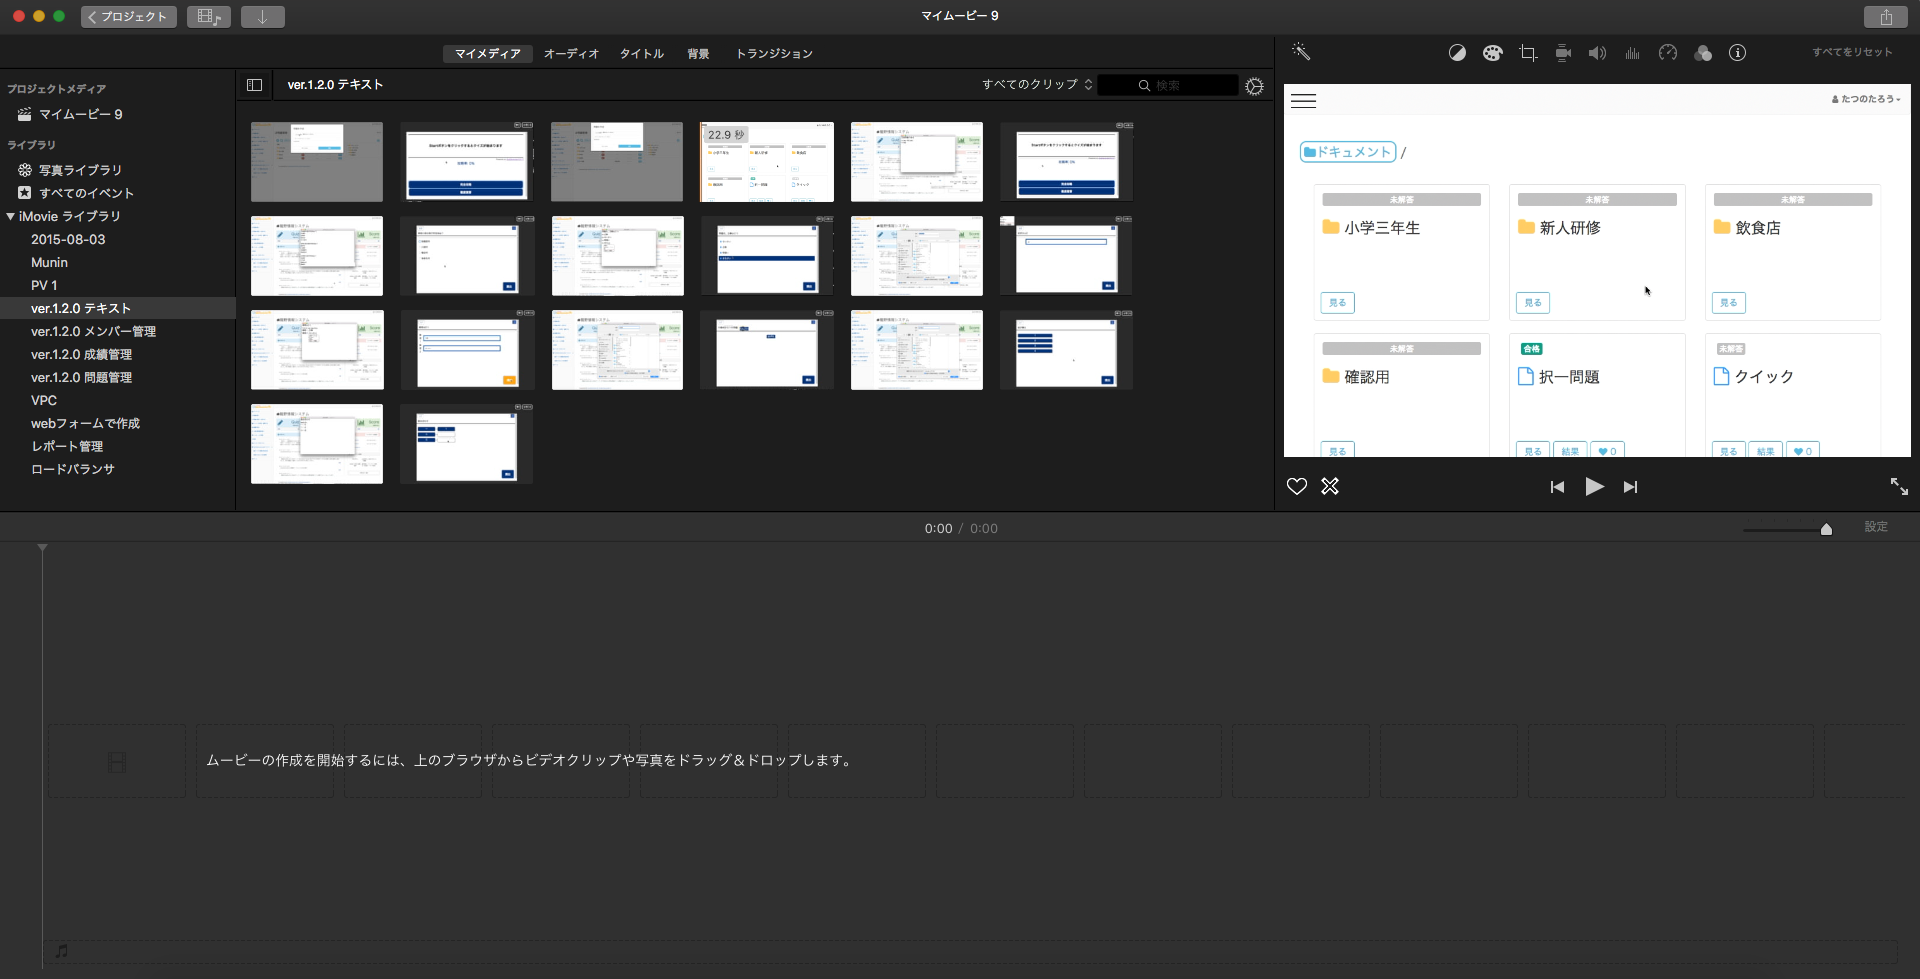Select the cropping tool
This screenshot has height=979, width=1920.
point(1527,53)
